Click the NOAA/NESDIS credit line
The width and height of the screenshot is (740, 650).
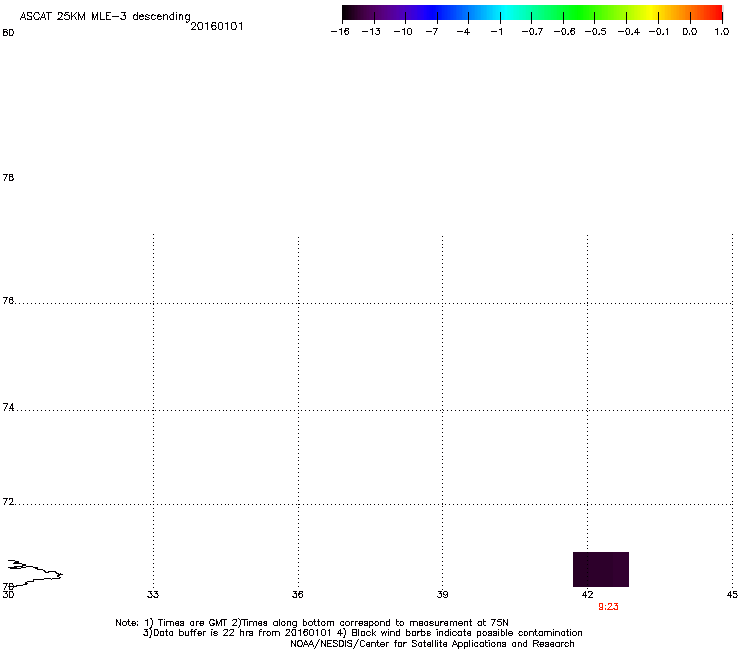pyautogui.click(x=432, y=644)
